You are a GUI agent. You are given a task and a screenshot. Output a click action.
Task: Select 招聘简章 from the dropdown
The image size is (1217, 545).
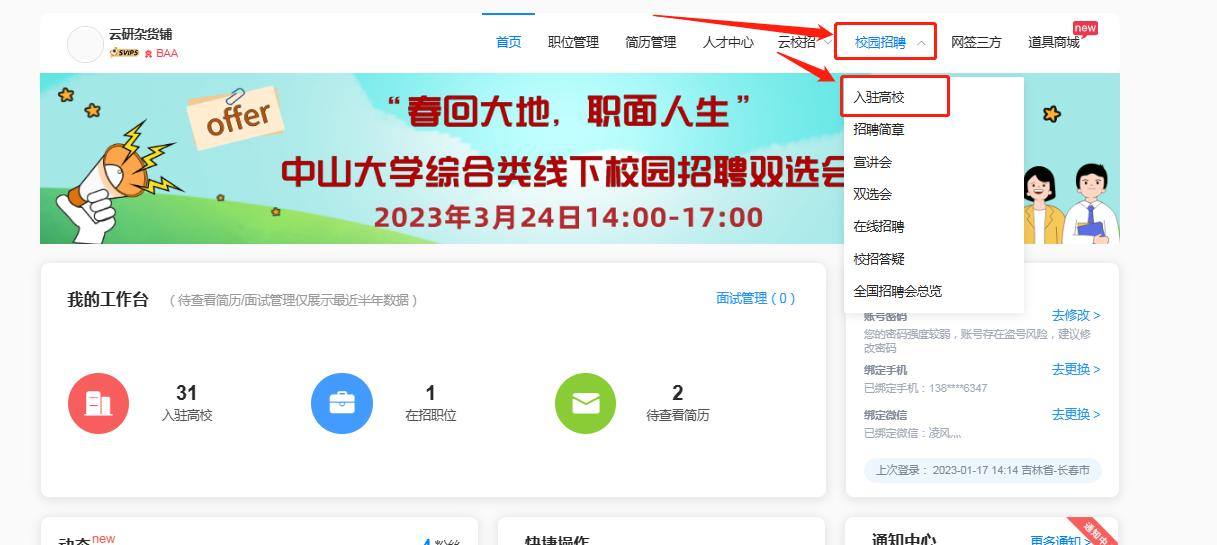[878, 130]
